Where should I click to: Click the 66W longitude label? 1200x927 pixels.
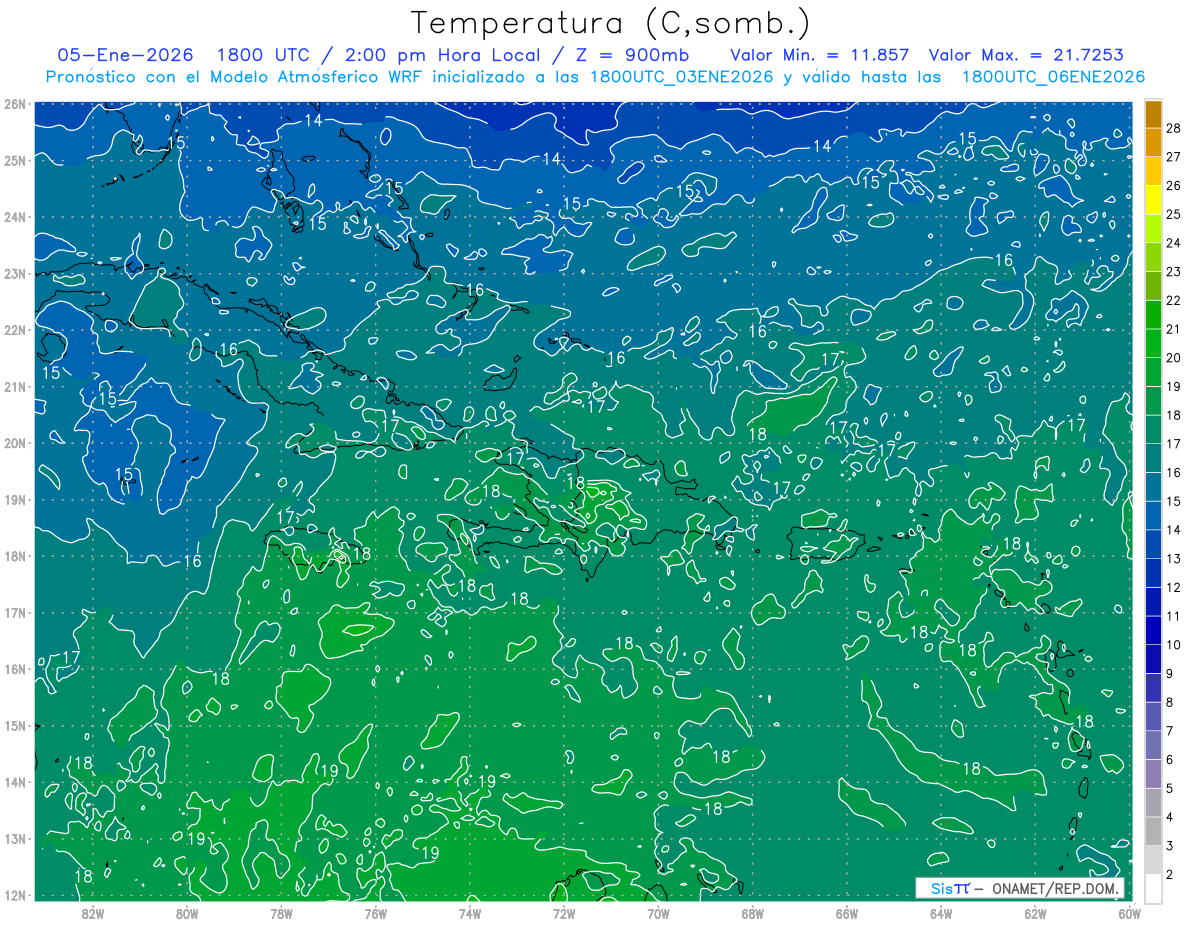pyautogui.click(x=847, y=912)
